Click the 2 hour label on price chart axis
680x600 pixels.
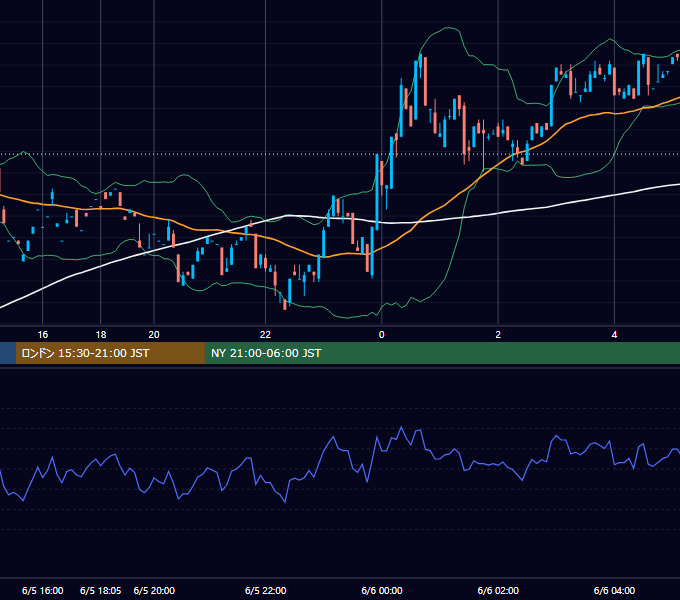498,335
